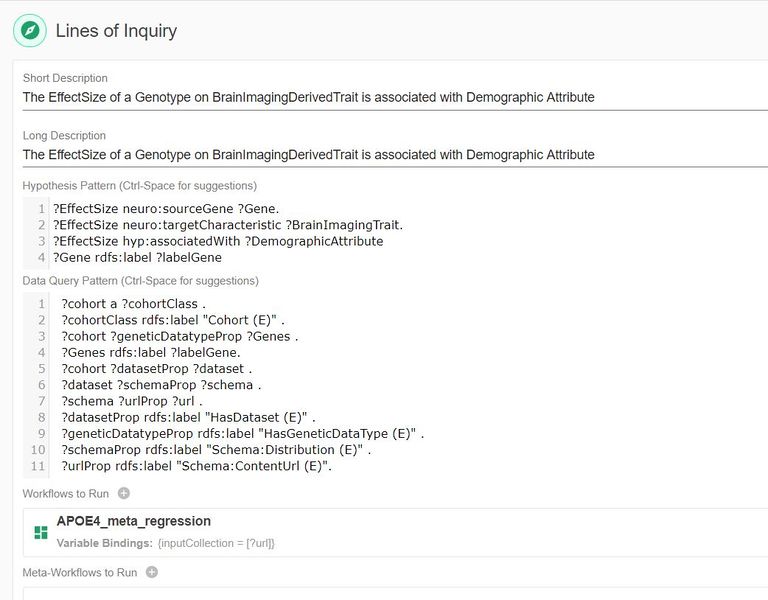Click the green workflow grid icon
The height and width of the screenshot is (600, 768).
click(41, 532)
